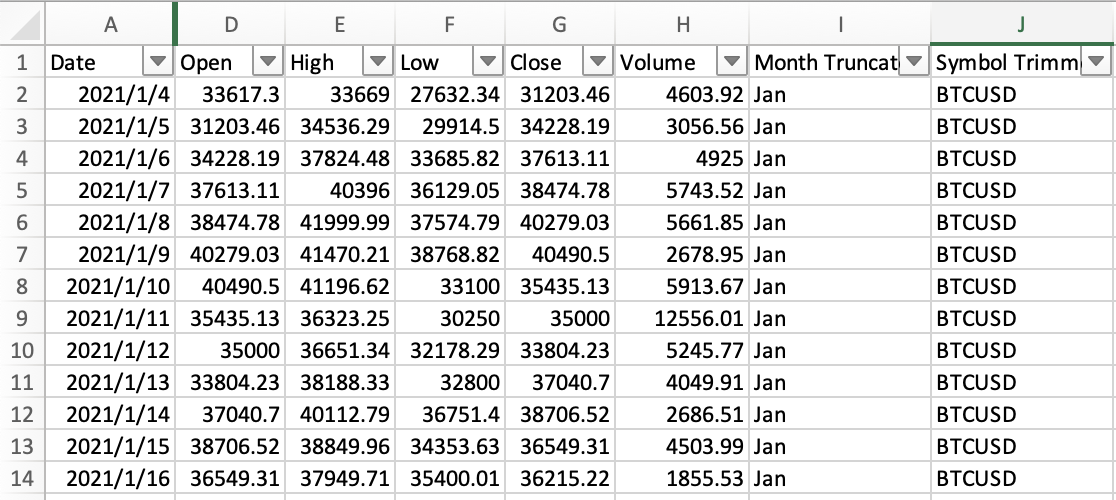Click BTCUSD cell in row 2

tap(1022, 95)
